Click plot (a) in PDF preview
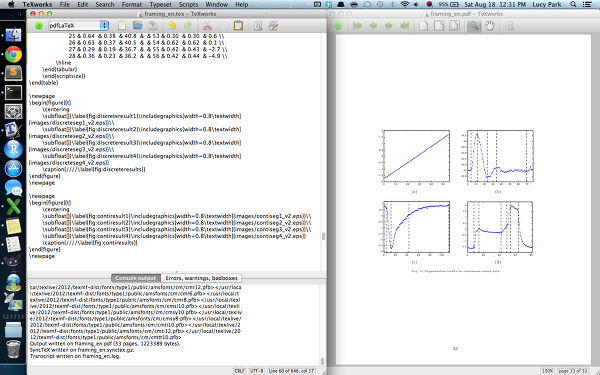Screen dimensions: 600x375 [x=416, y=156]
